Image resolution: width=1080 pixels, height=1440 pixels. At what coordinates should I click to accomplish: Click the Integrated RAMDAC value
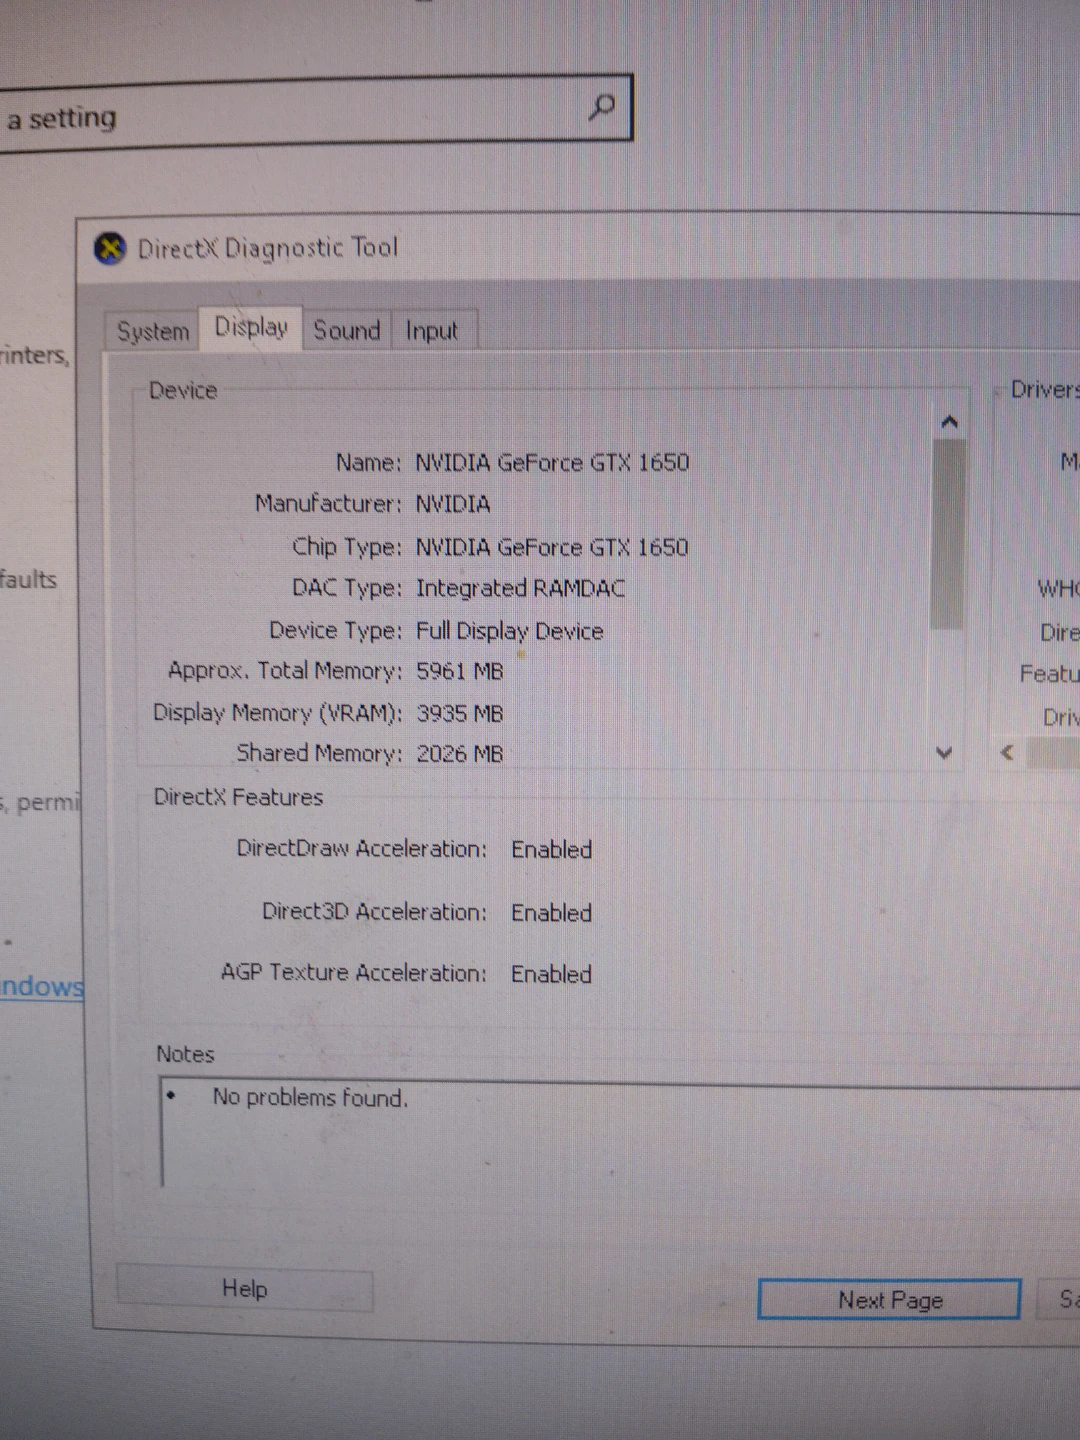point(520,588)
